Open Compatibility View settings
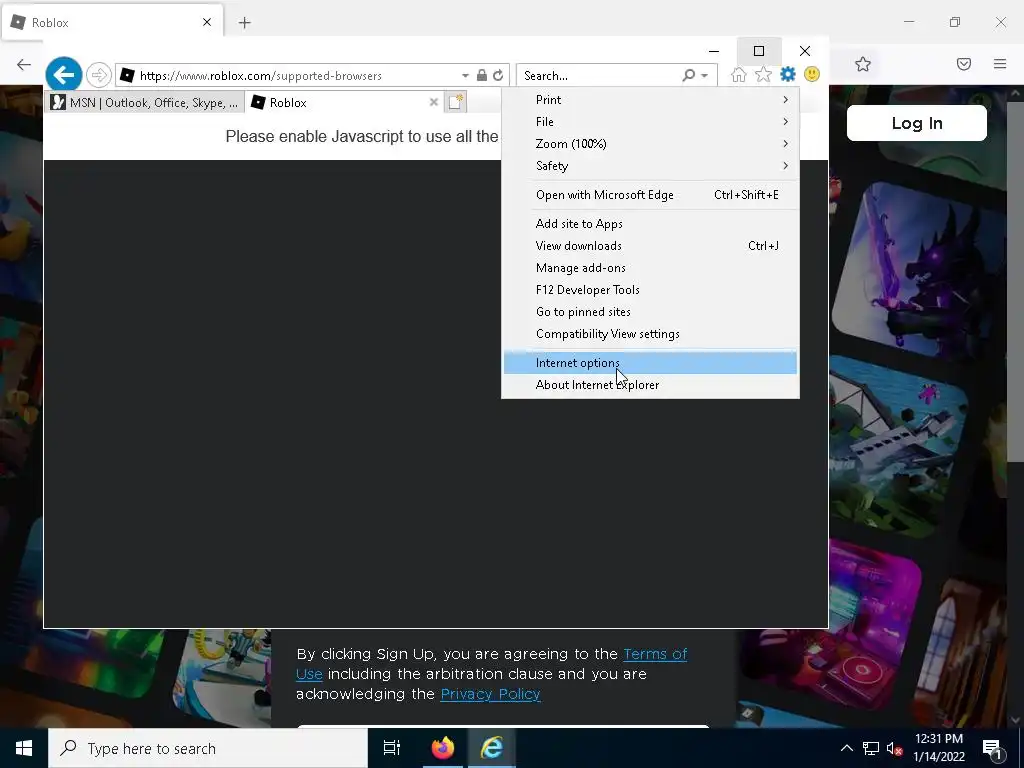 (650, 334)
